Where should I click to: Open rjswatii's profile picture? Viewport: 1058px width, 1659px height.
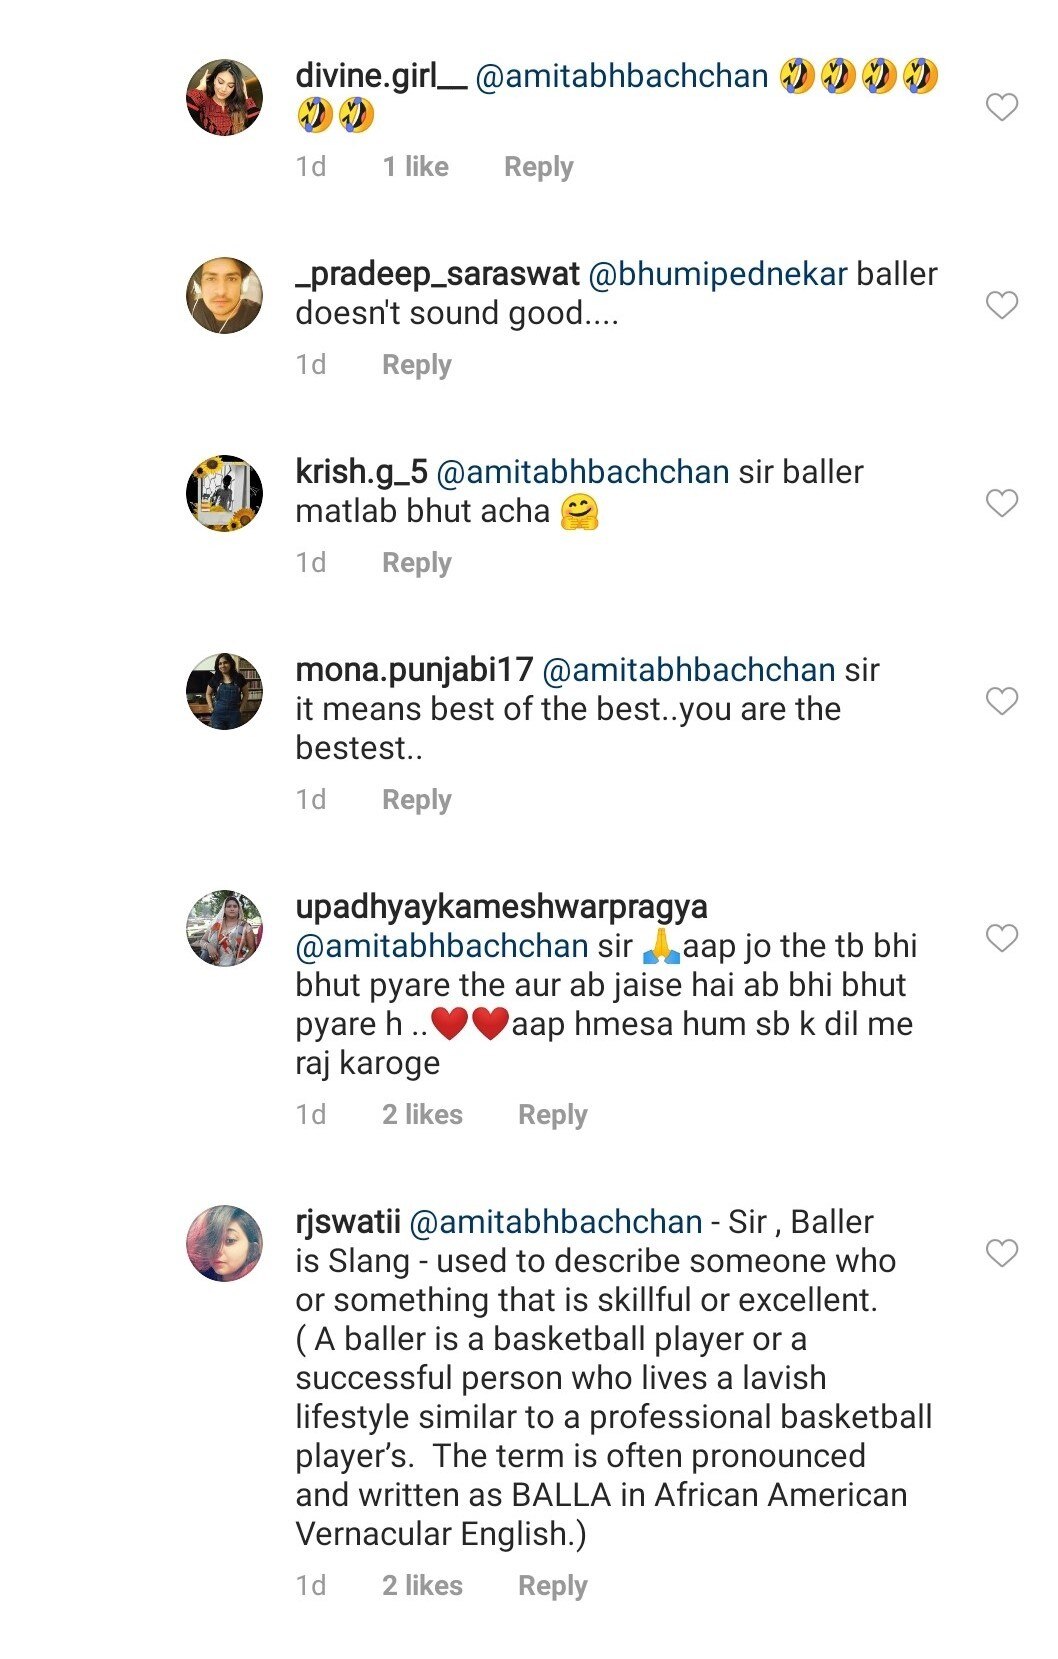point(225,1243)
